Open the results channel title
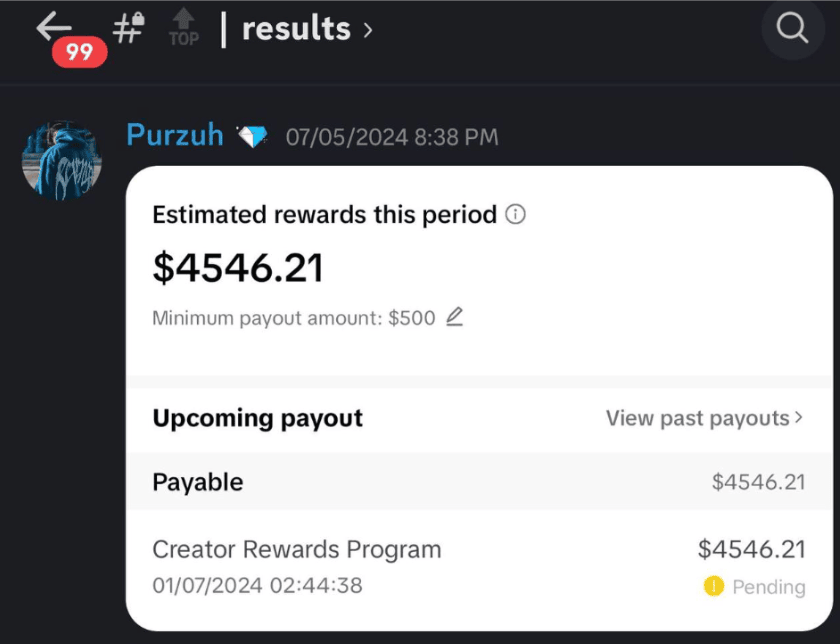 (296, 28)
